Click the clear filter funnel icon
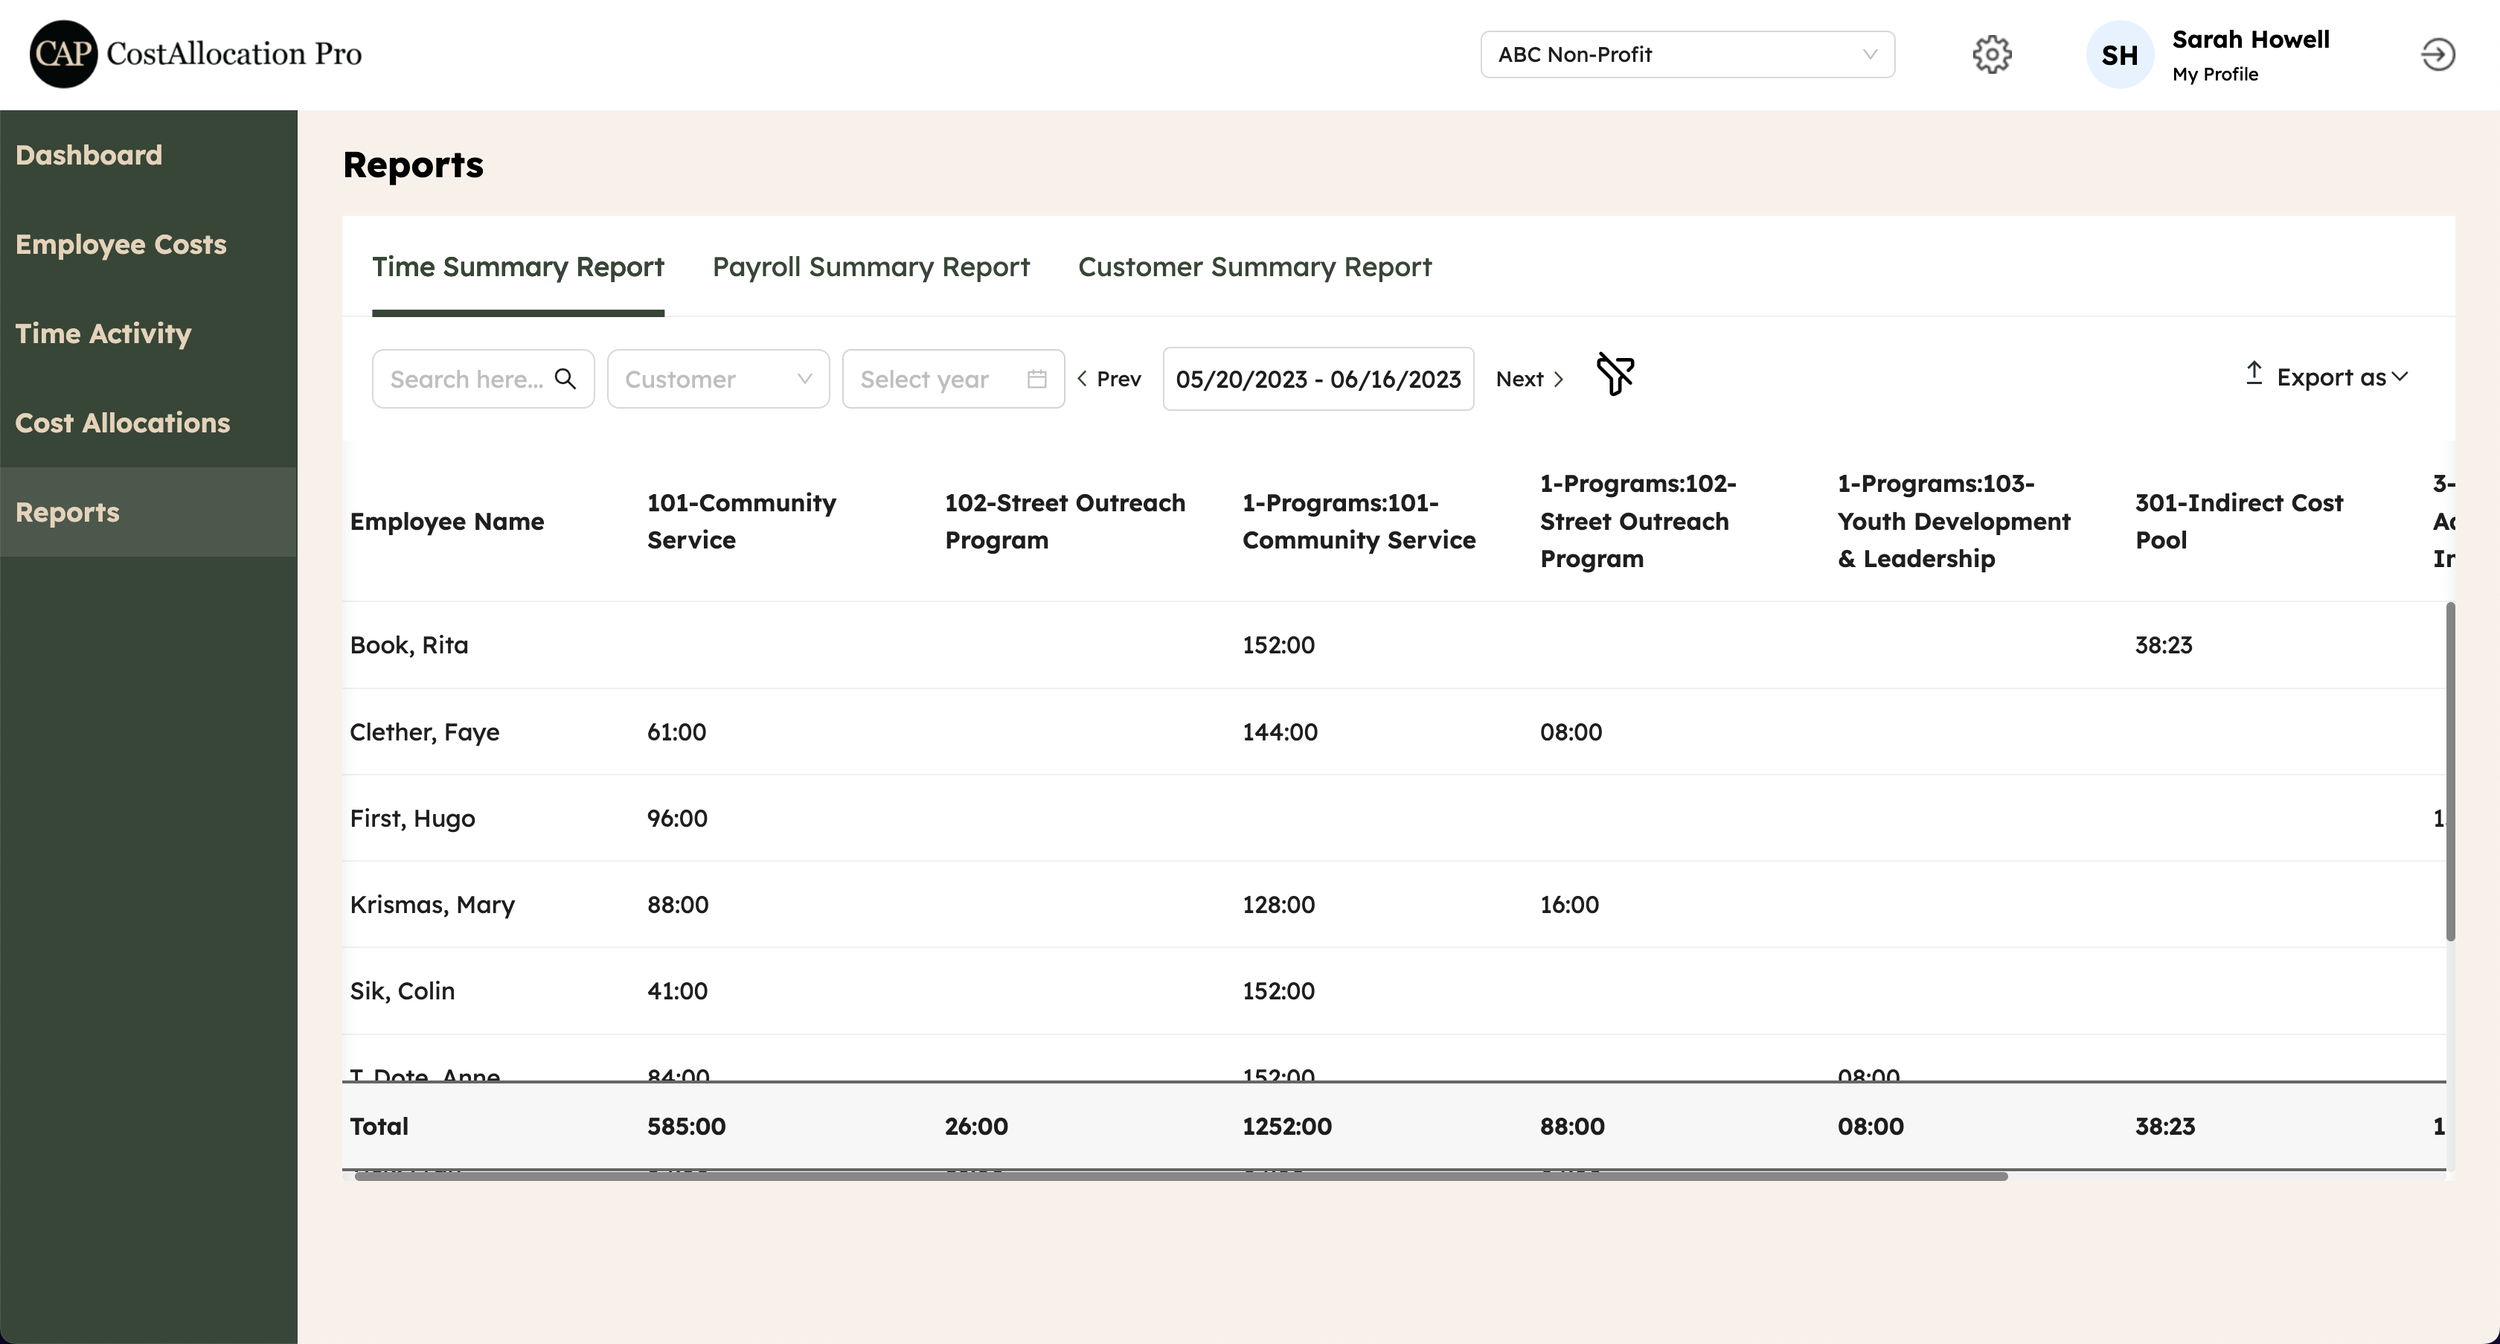 pos(1615,375)
